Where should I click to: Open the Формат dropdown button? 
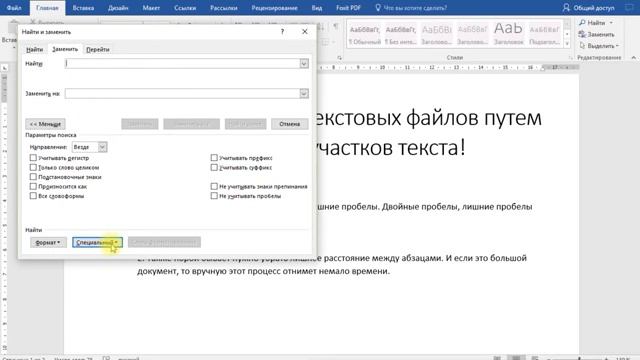[48, 242]
